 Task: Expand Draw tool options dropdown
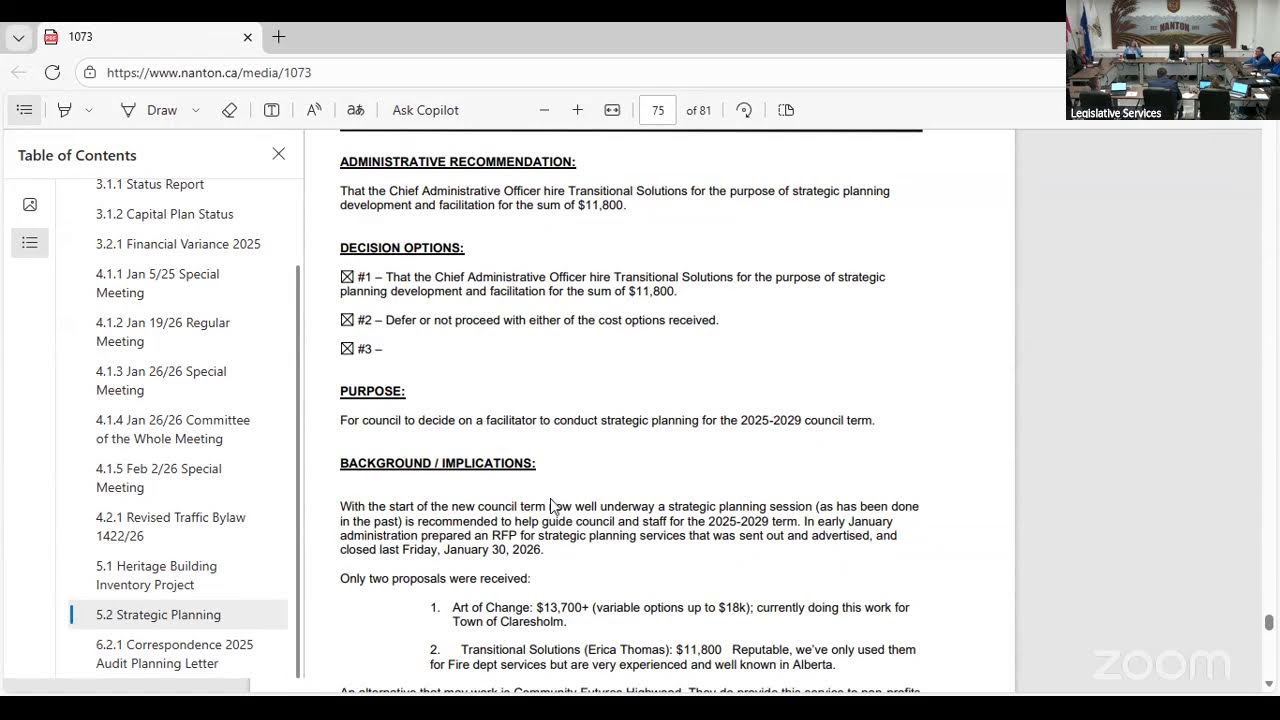coord(195,110)
